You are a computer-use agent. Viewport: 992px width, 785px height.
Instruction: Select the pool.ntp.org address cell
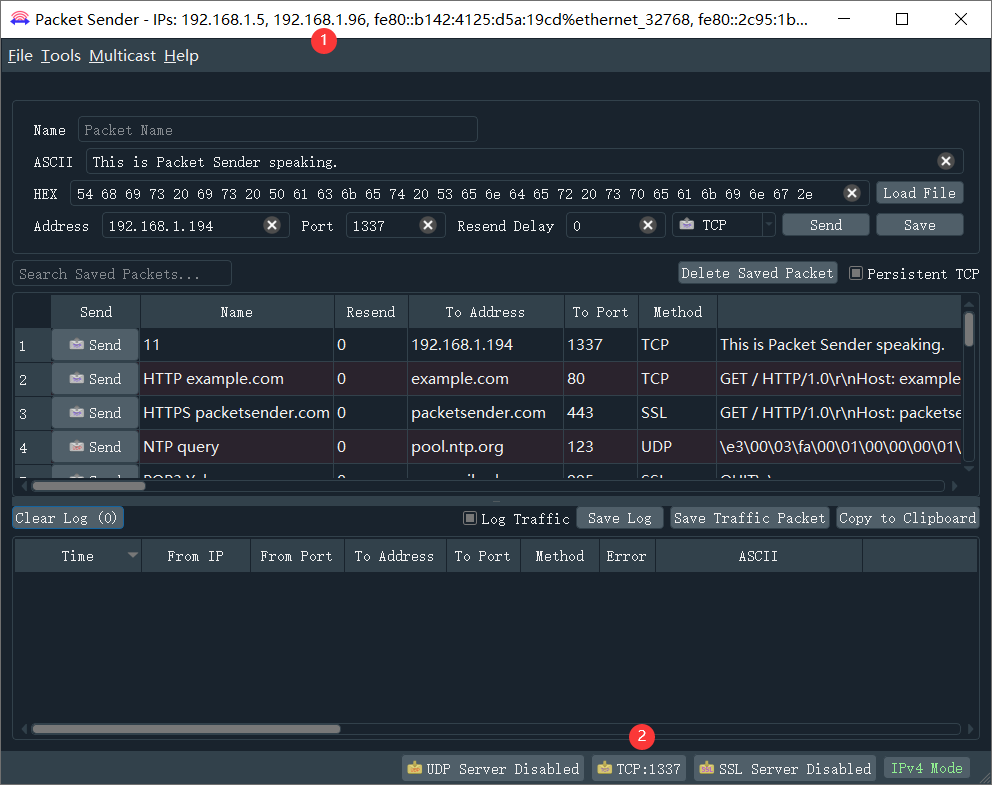tap(485, 447)
